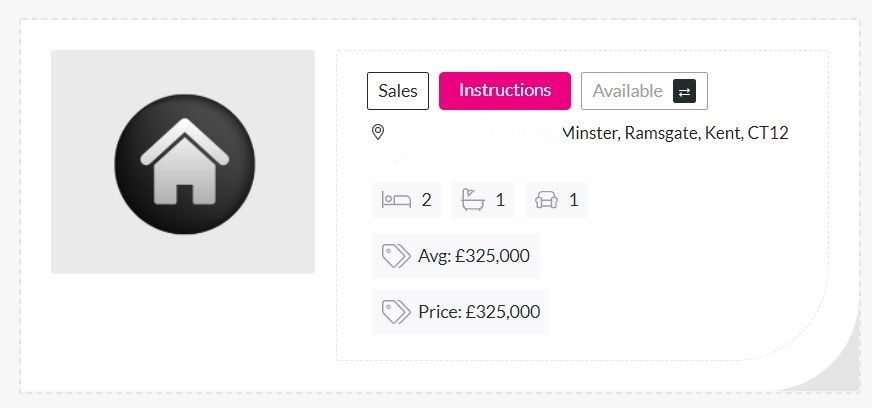
Task: Click the sofa reception room icon
Action: tap(547, 200)
